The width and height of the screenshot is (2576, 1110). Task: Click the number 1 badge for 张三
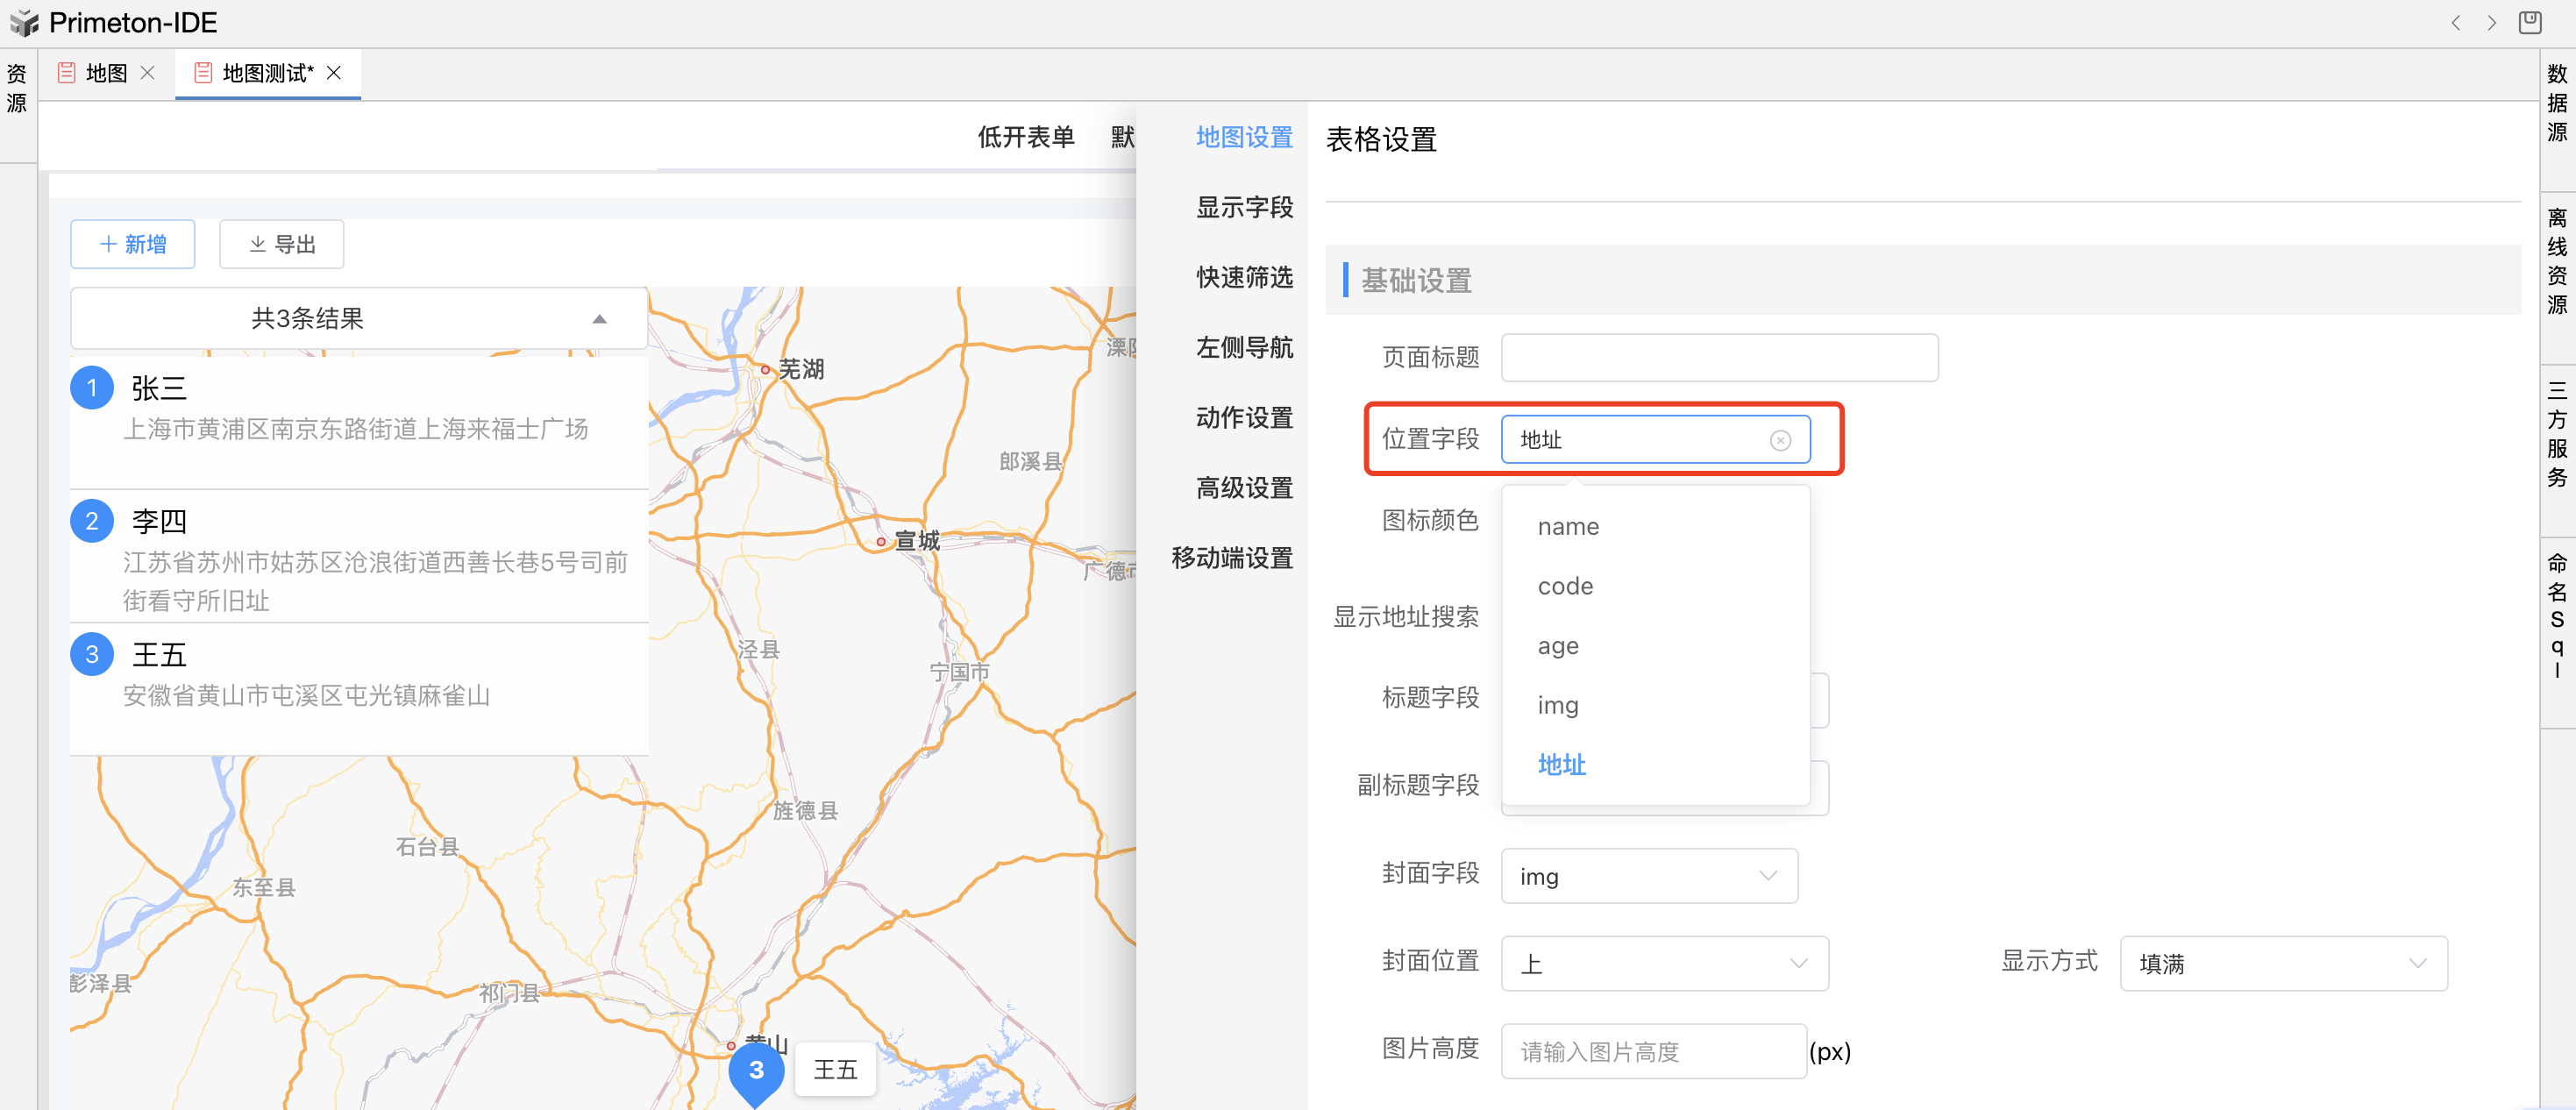pyautogui.click(x=92, y=388)
